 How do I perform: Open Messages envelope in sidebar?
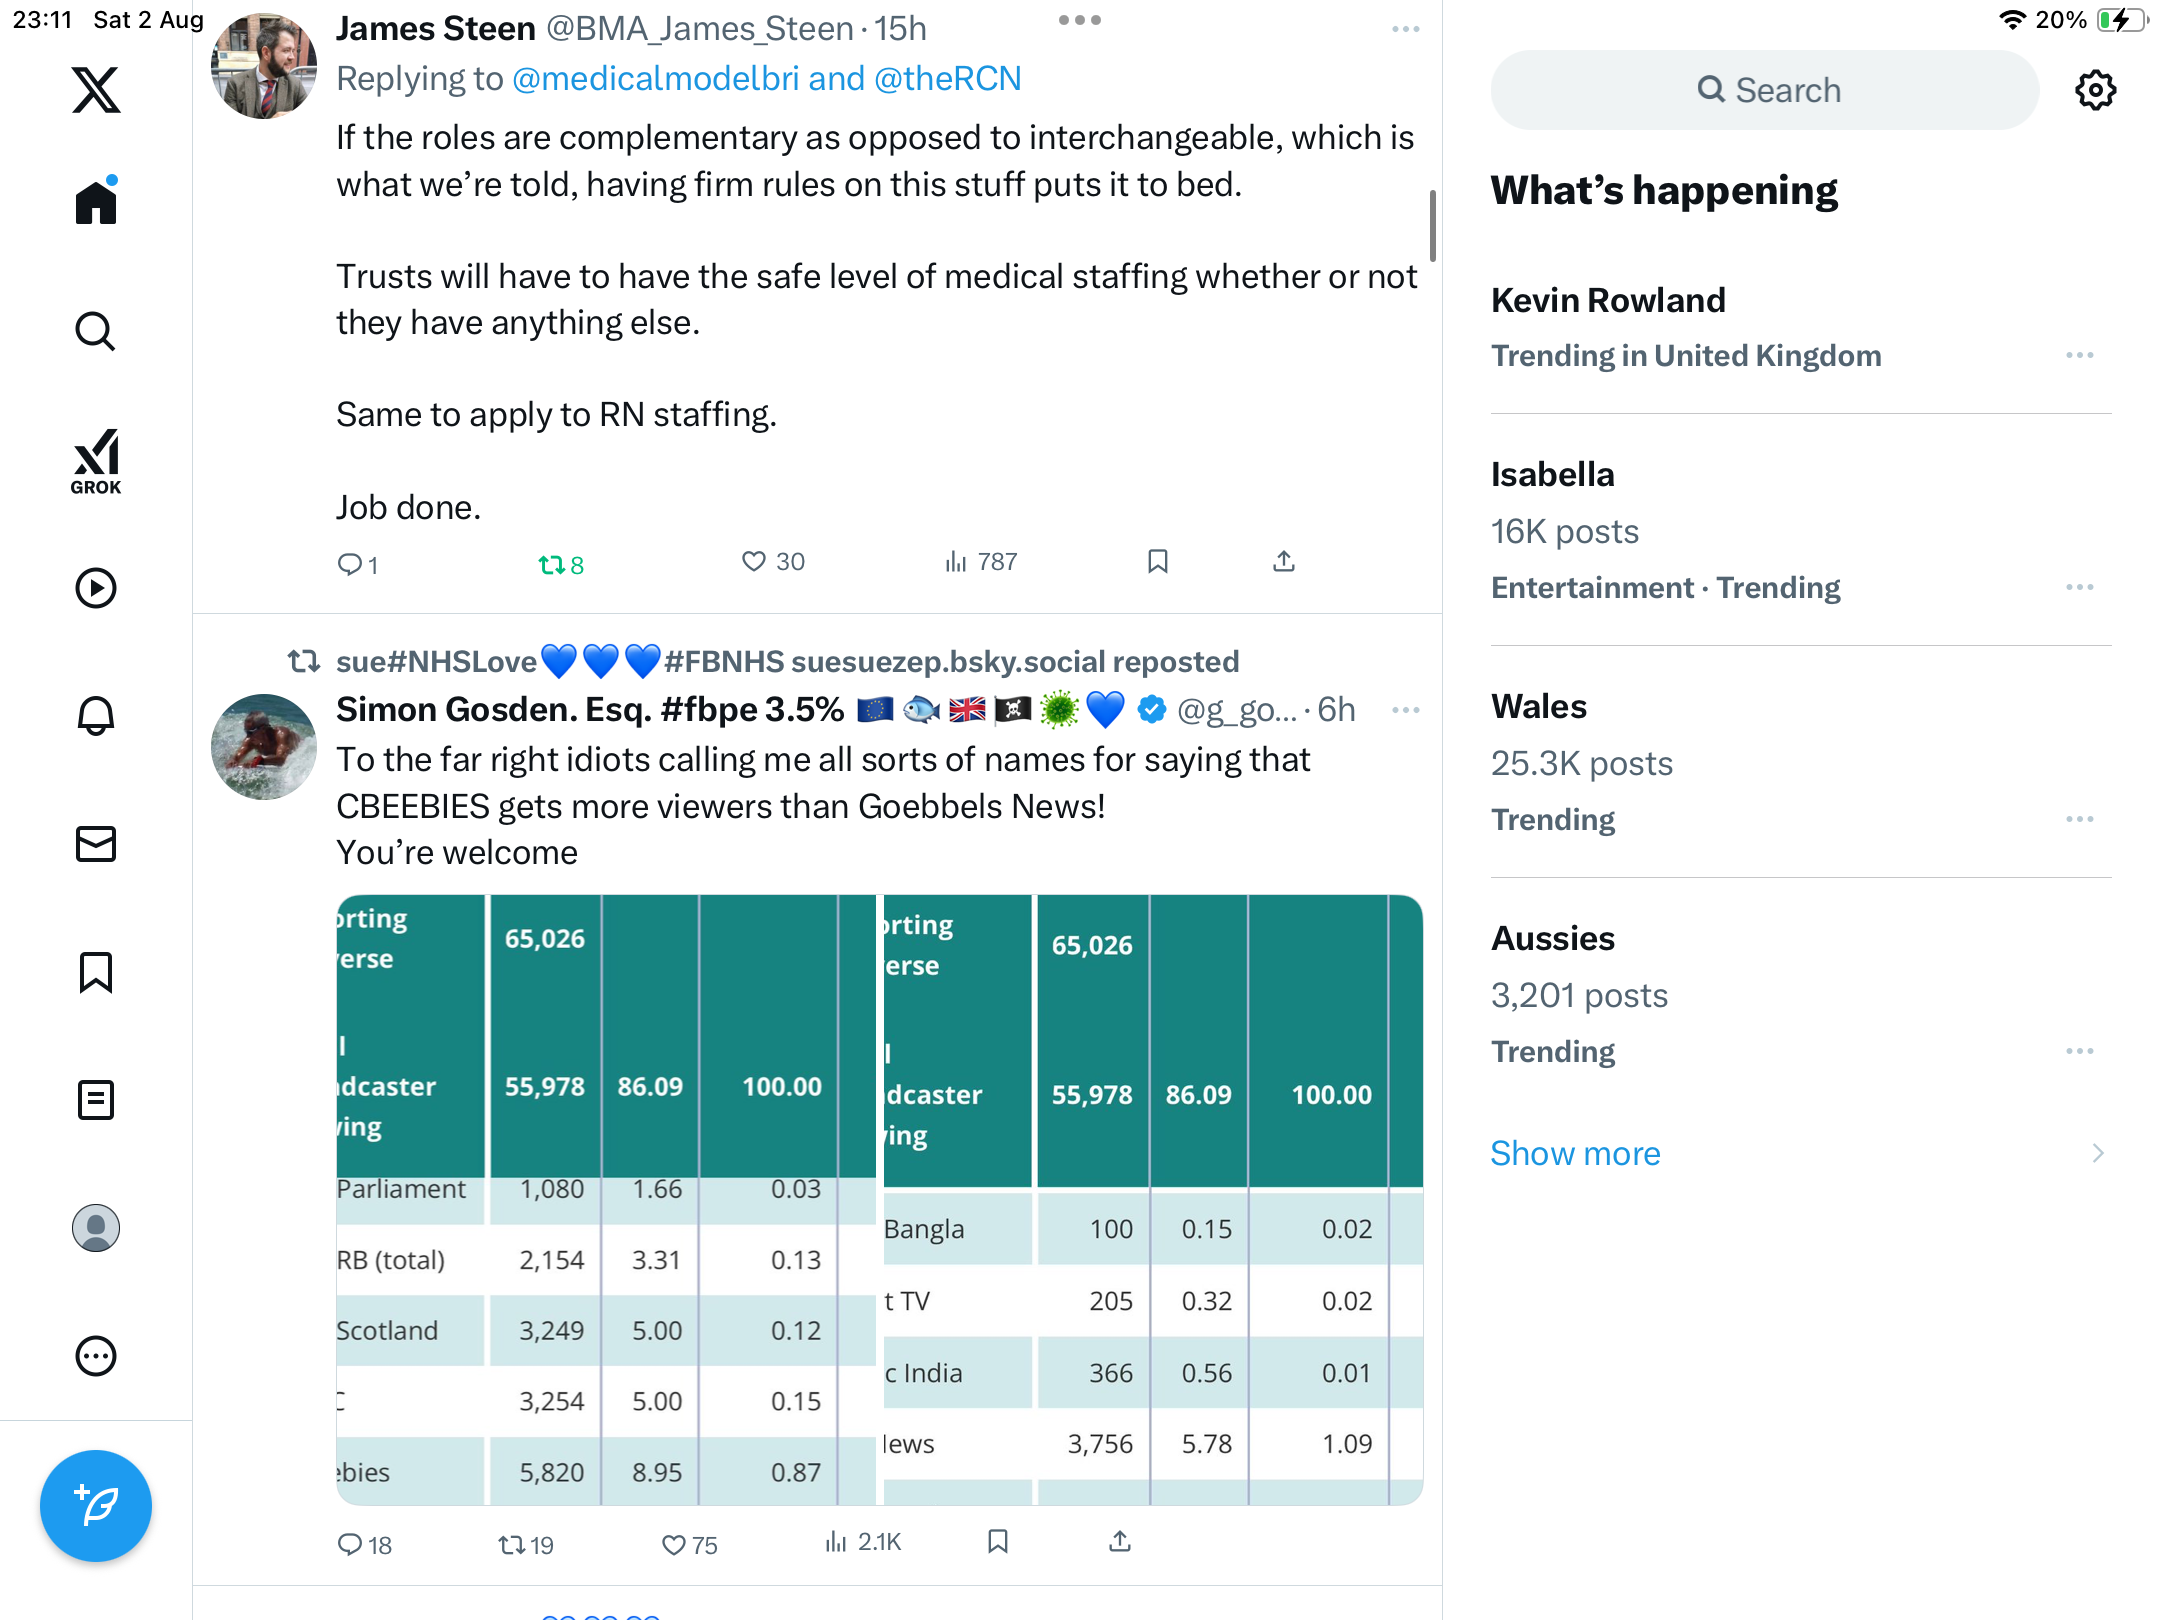96,844
